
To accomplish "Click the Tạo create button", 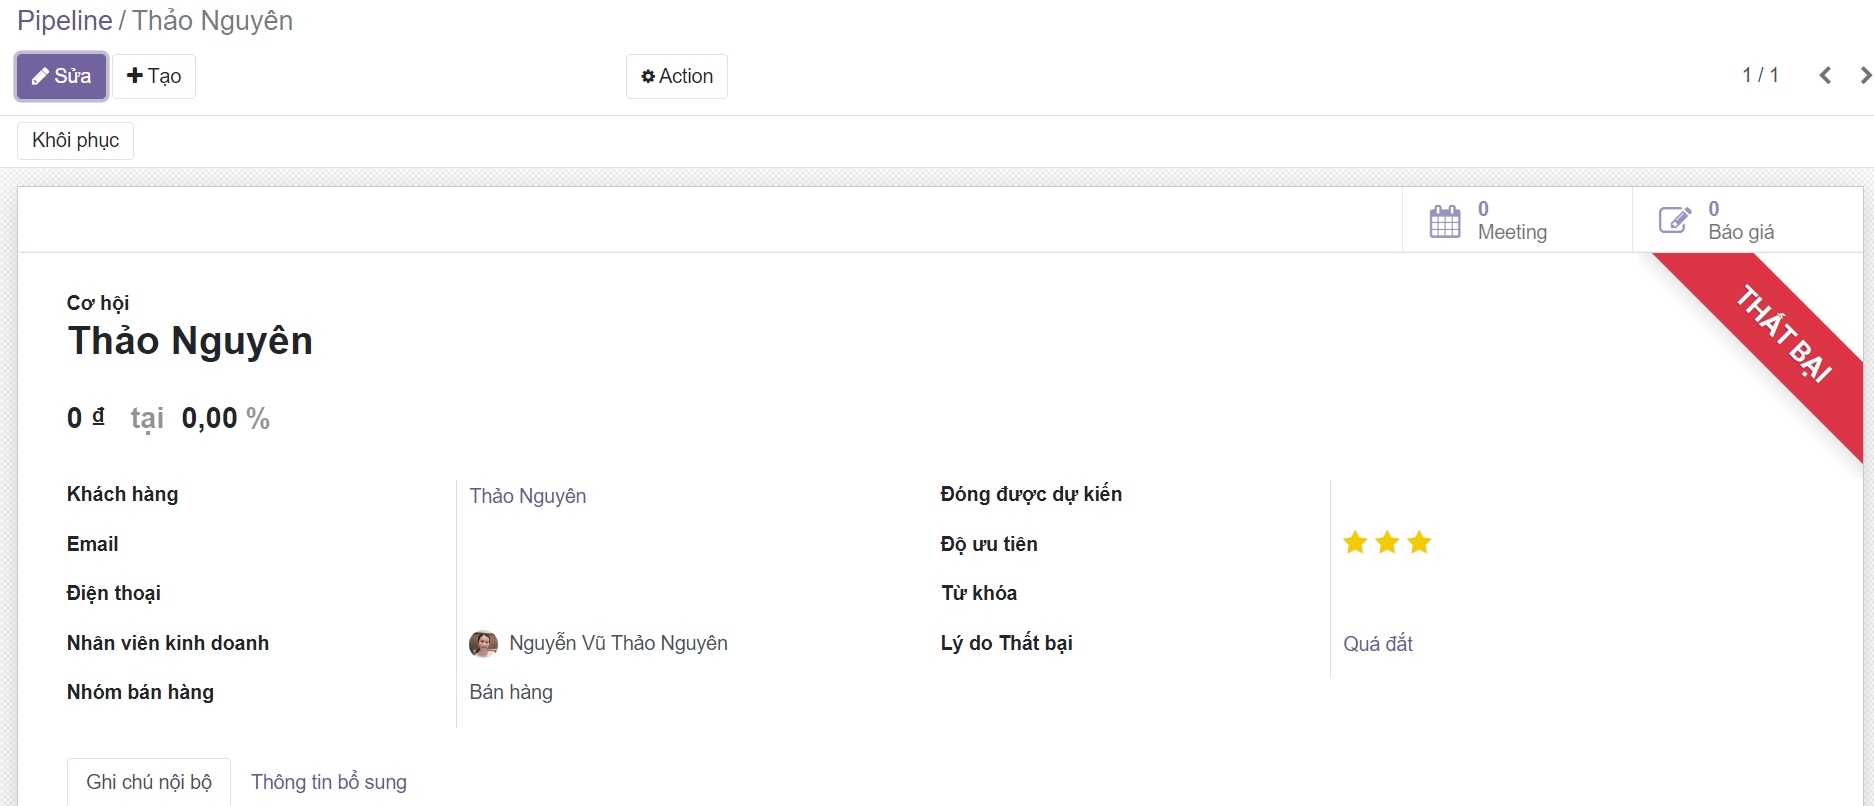I will click(x=154, y=76).
